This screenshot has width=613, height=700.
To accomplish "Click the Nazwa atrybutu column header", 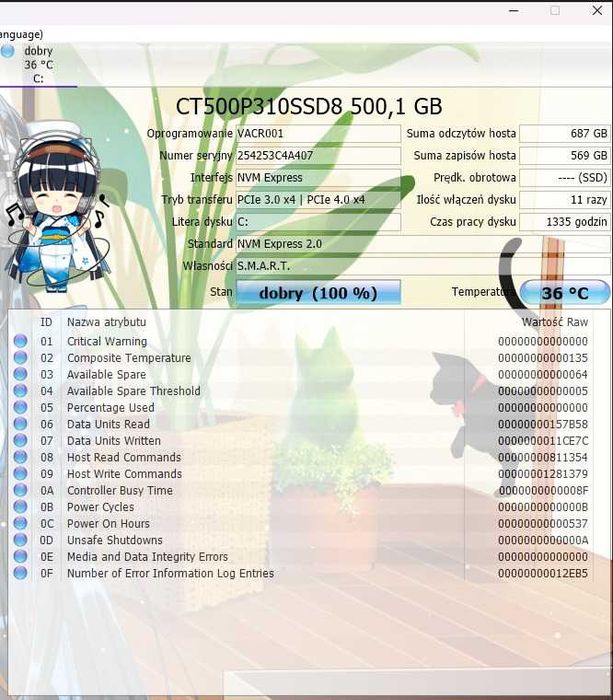I will (106, 322).
